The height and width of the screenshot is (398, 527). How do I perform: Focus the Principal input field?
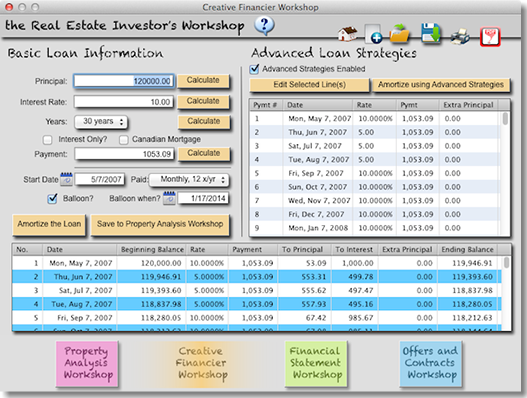pyautogui.click(x=124, y=81)
